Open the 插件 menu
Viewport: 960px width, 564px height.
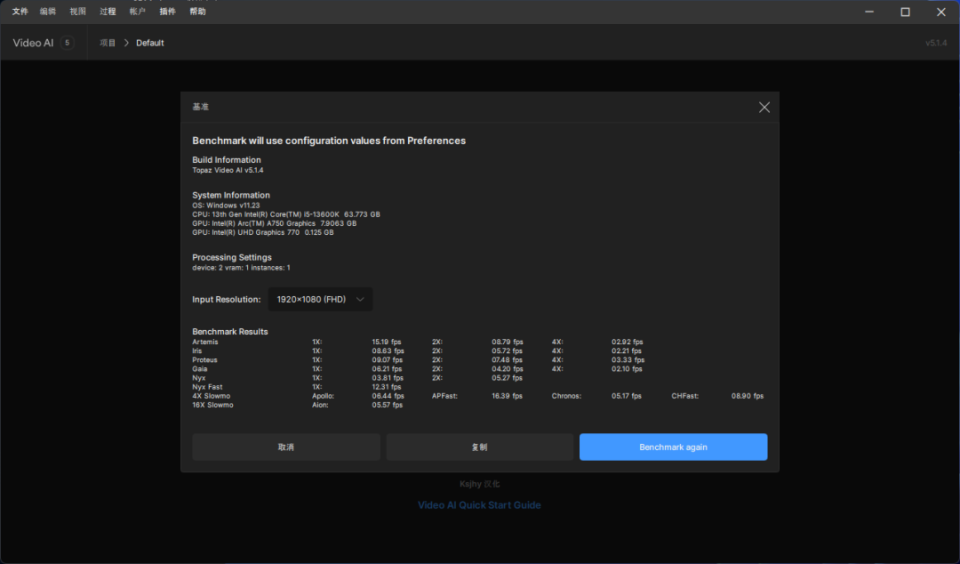coord(168,12)
